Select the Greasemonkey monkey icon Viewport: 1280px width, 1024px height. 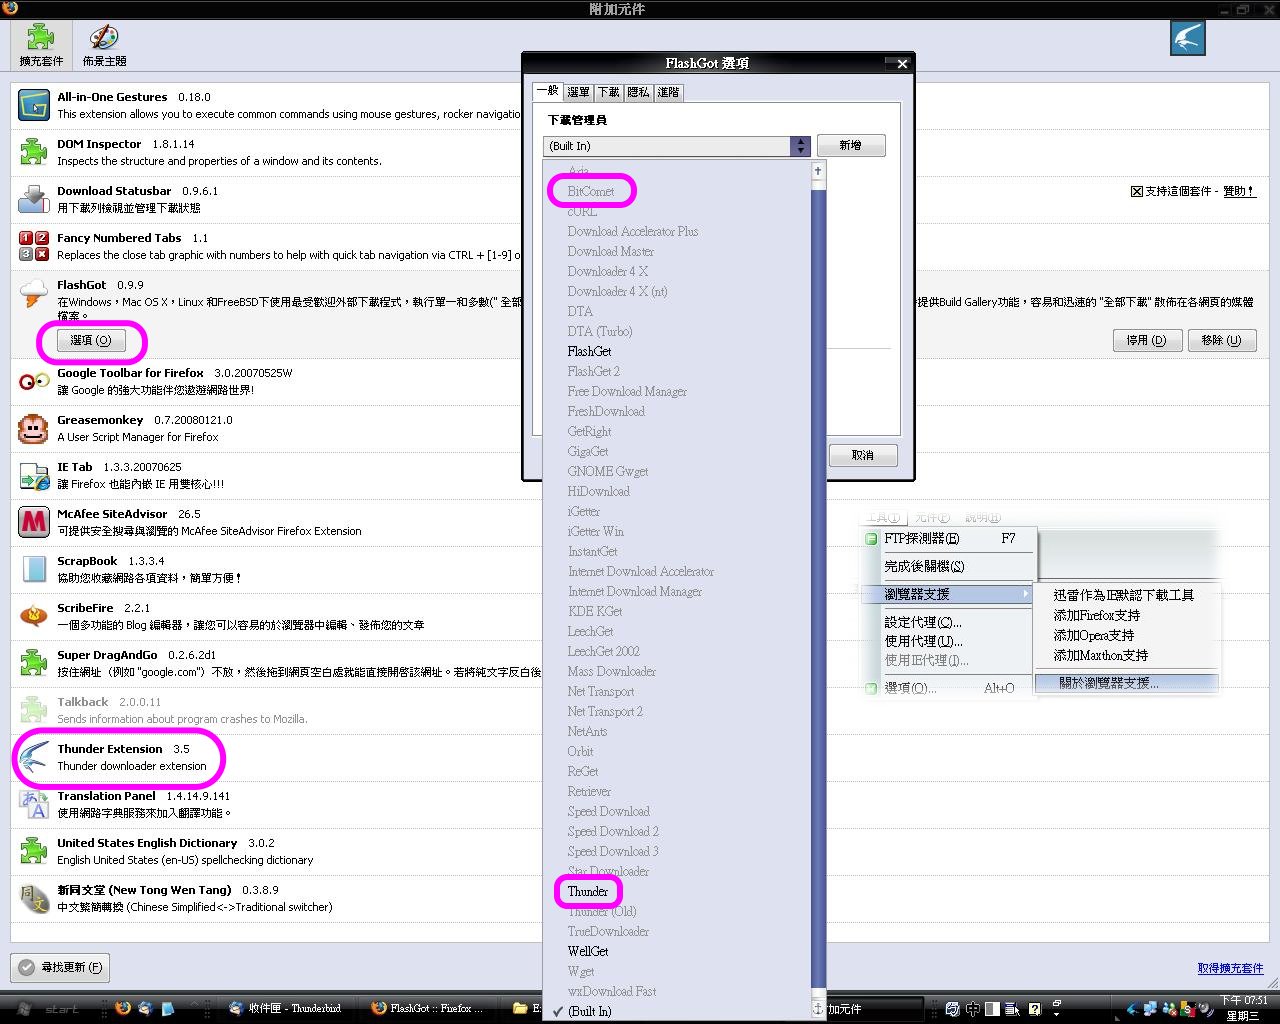[34, 427]
